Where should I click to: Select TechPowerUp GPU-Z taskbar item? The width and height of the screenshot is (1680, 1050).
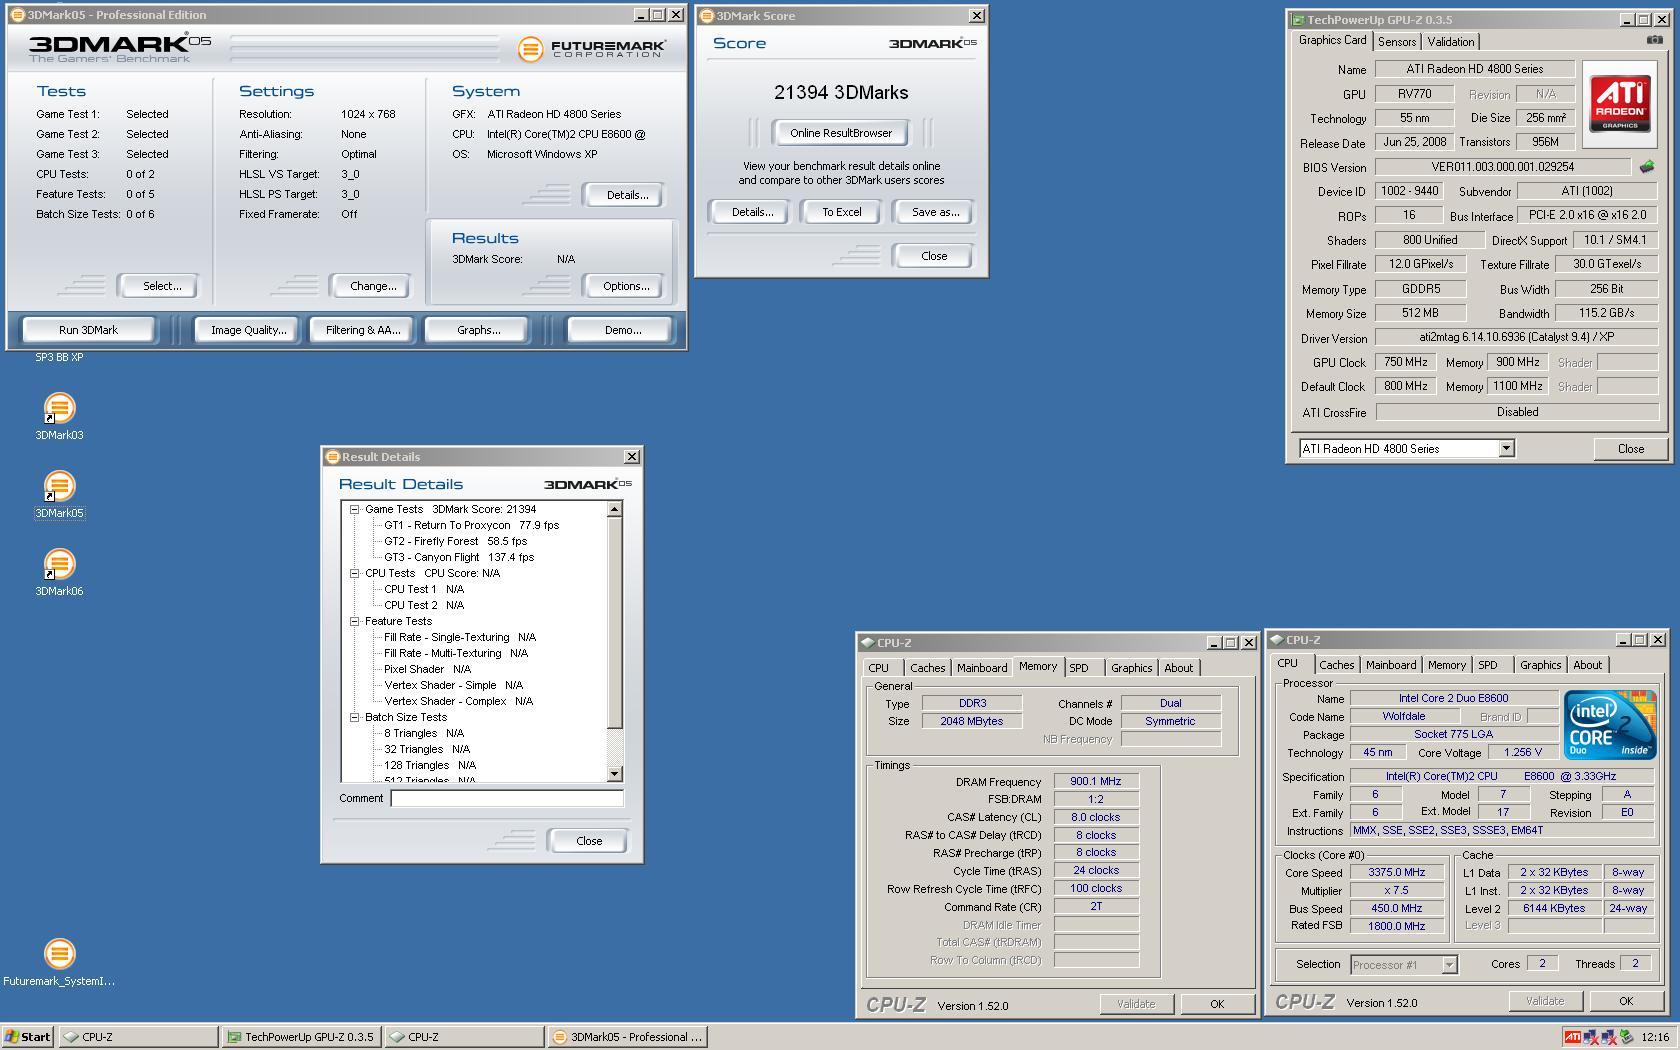(x=301, y=1037)
